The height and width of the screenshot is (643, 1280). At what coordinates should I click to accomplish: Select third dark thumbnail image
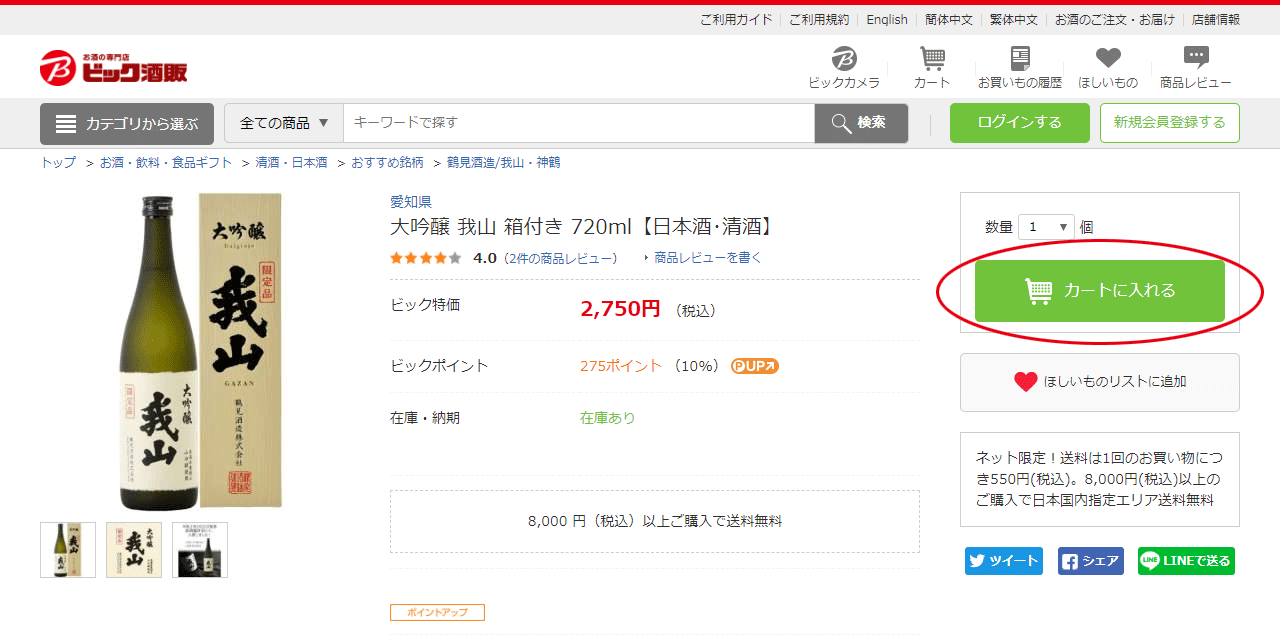pos(200,550)
